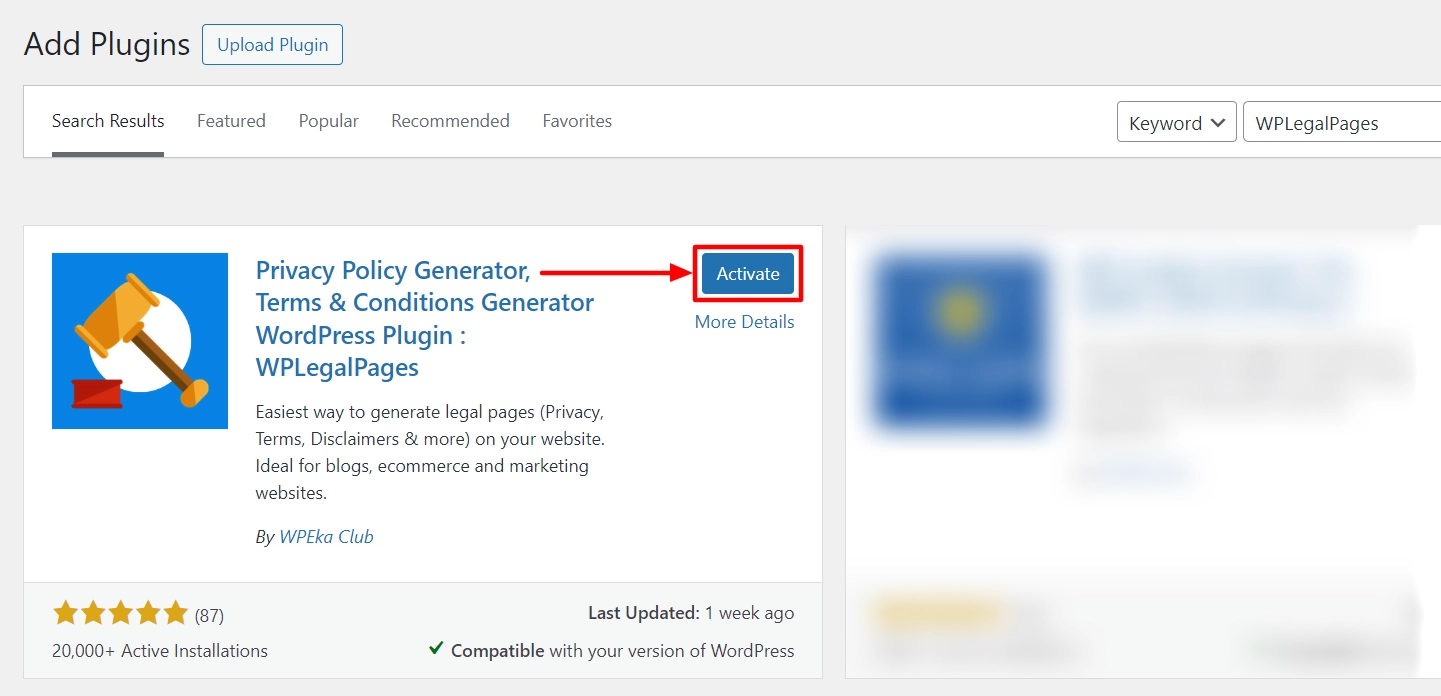The height and width of the screenshot is (696, 1441).
Task: Visit the WPEka Club author link
Action: click(x=327, y=536)
